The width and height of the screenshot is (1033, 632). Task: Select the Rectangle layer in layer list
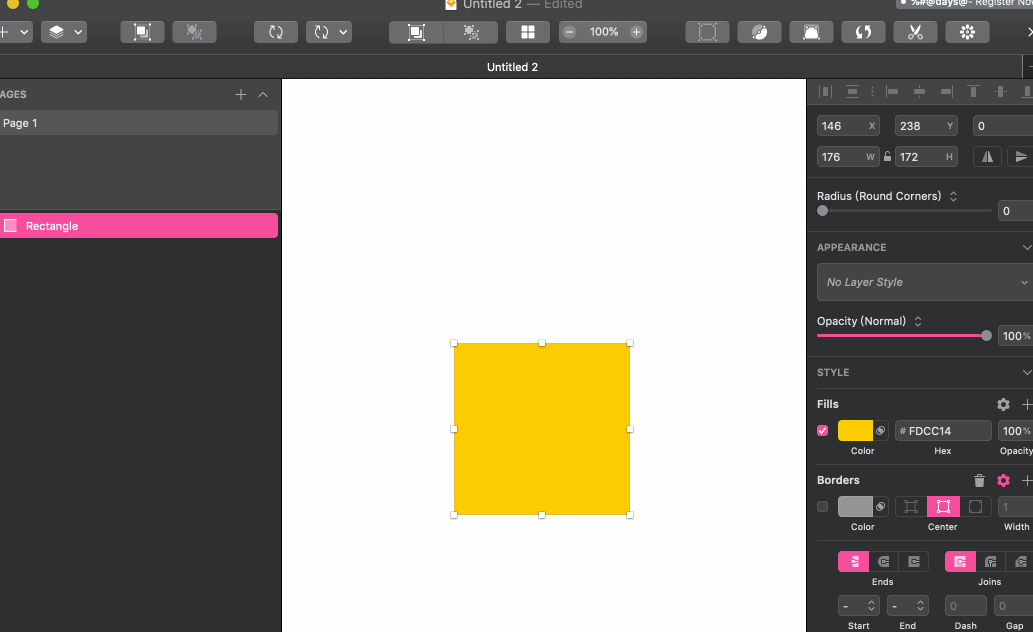click(x=138, y=226)
